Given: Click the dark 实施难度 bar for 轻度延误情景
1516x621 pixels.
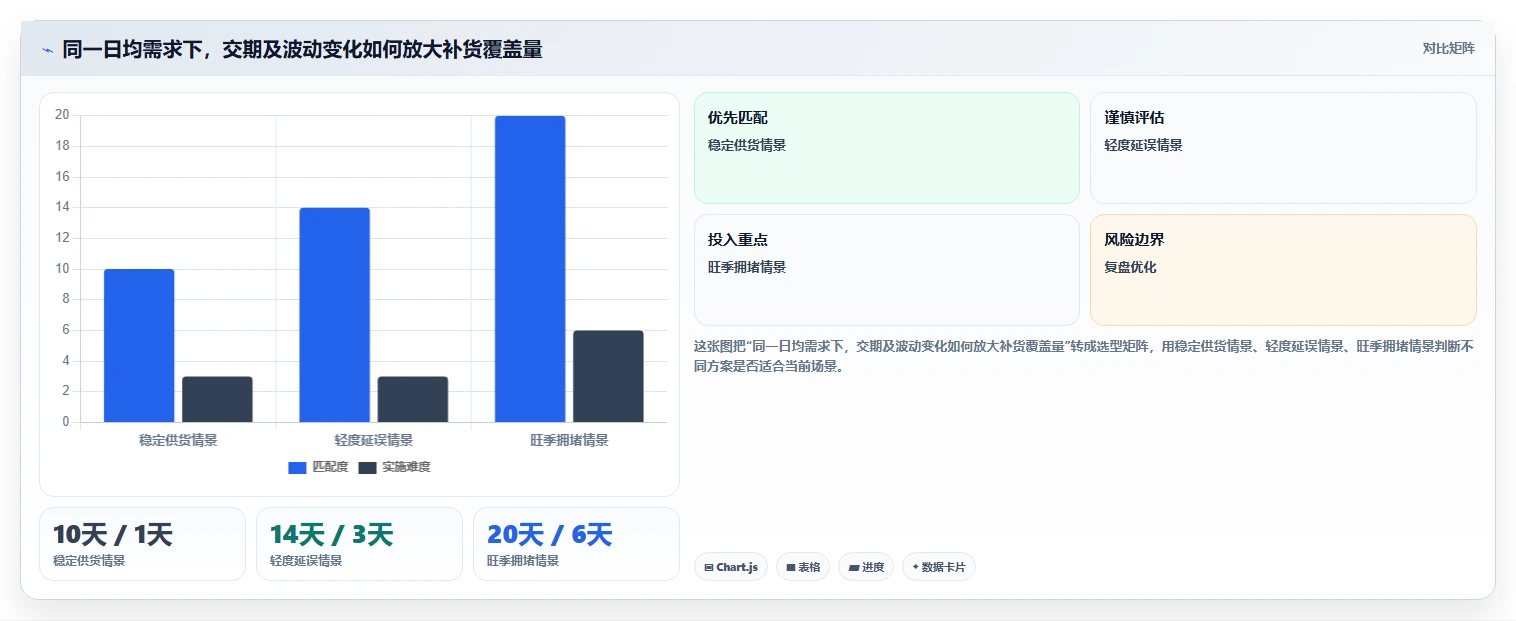Looking at the screenshot, I should click(x=412, y=399).
